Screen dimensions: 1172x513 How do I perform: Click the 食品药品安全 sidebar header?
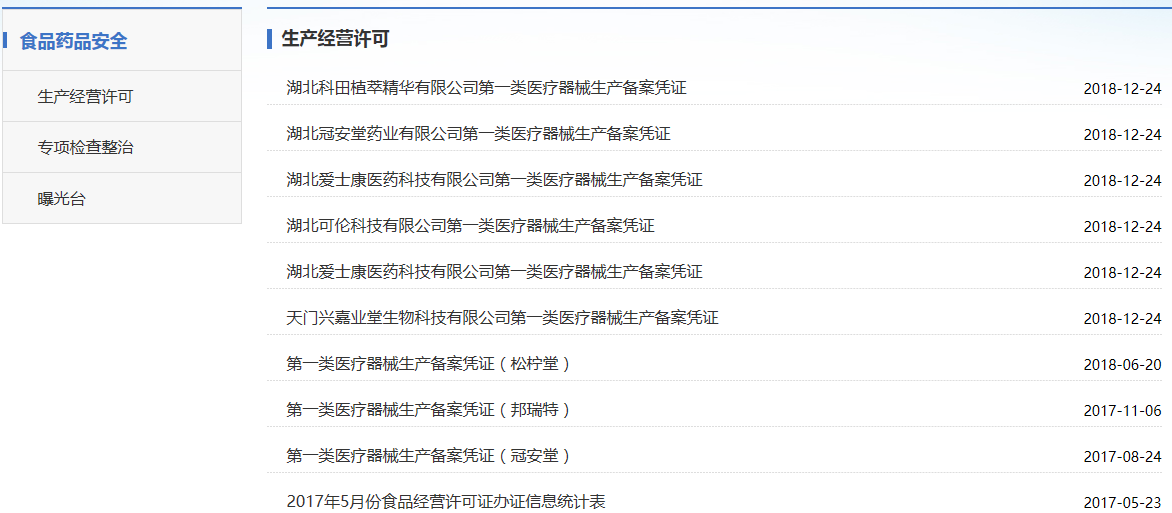point(74,41)
